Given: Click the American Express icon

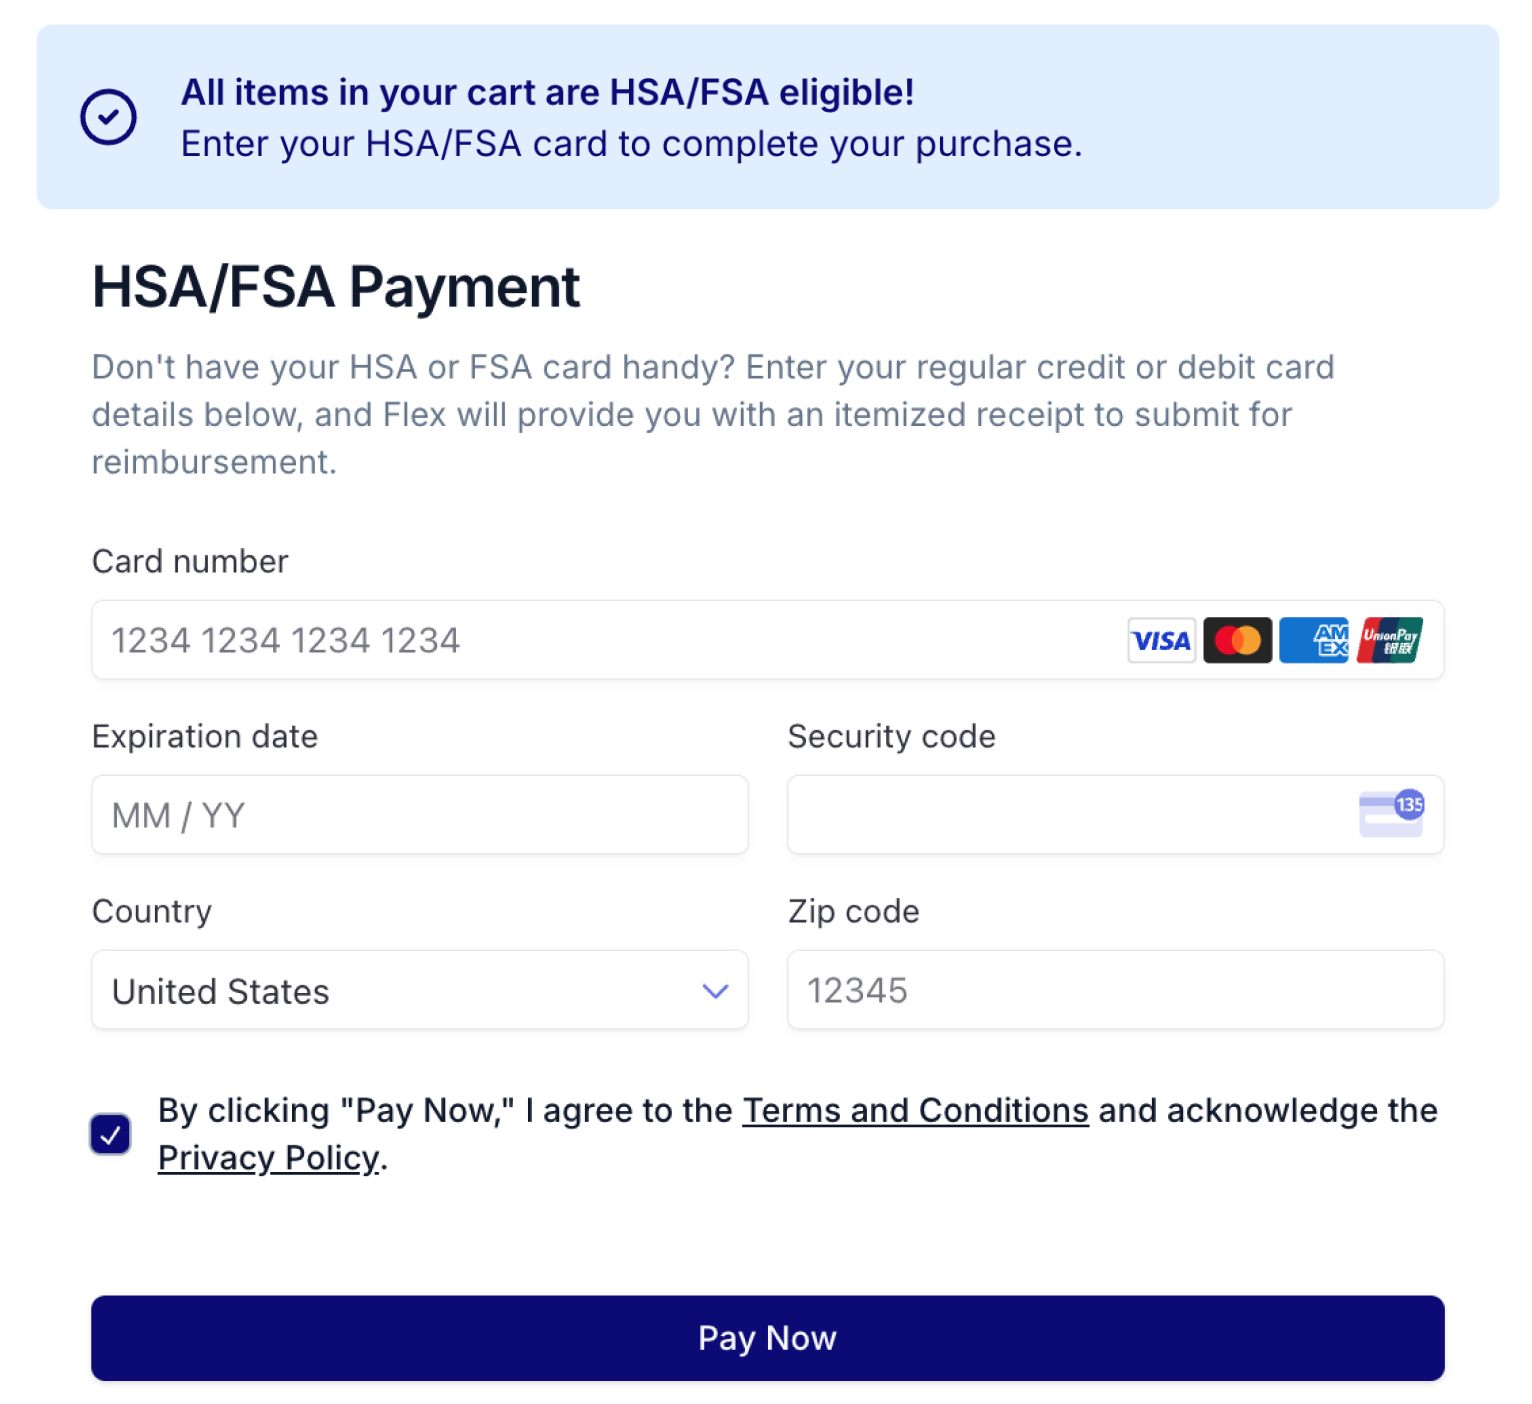Looking at the screenshot, I should click(1314, 641).
